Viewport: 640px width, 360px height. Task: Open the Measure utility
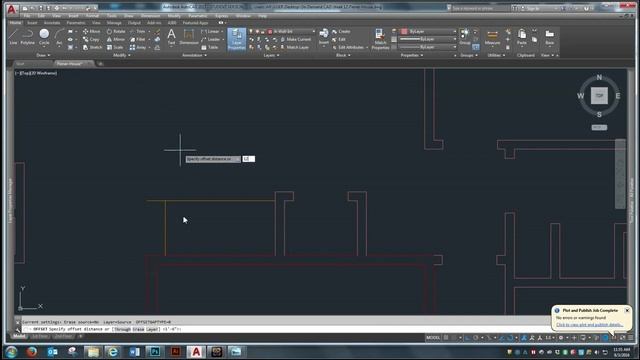pos(492,37)
